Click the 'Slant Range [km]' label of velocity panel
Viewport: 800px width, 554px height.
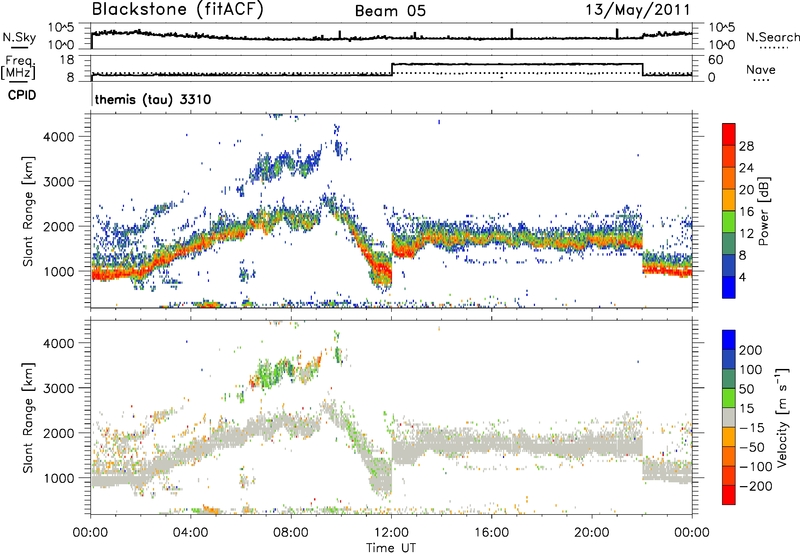pyautogui.click(x=28, y=418)
